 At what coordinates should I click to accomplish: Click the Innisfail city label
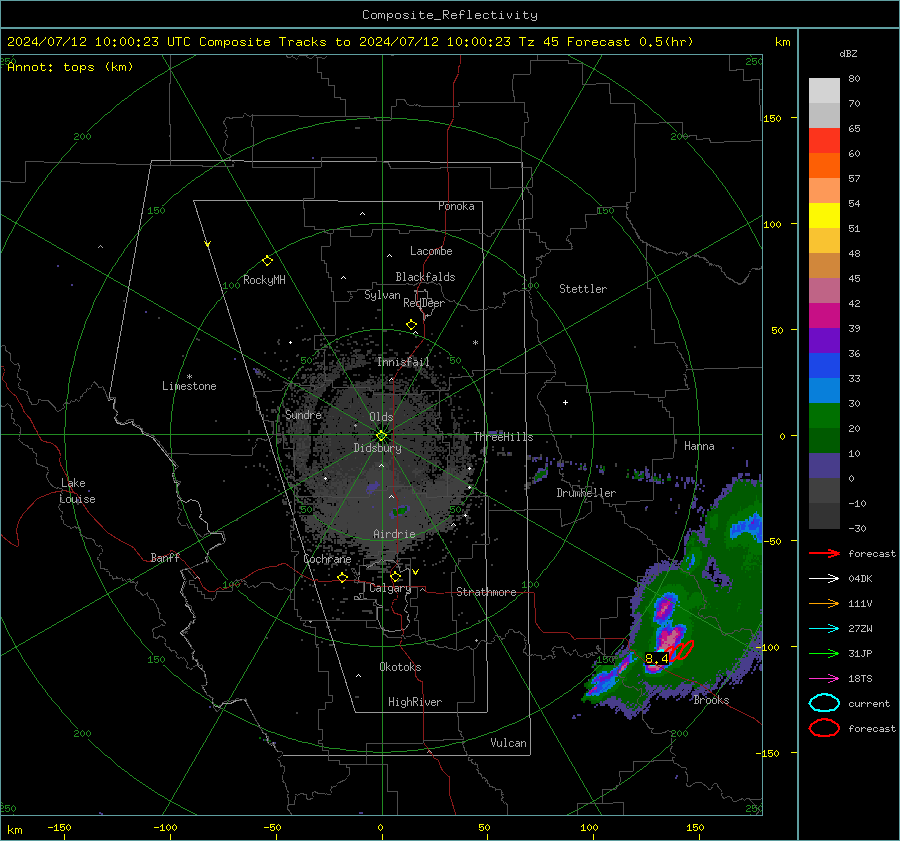pyautogui.click(x=403, y=362)
